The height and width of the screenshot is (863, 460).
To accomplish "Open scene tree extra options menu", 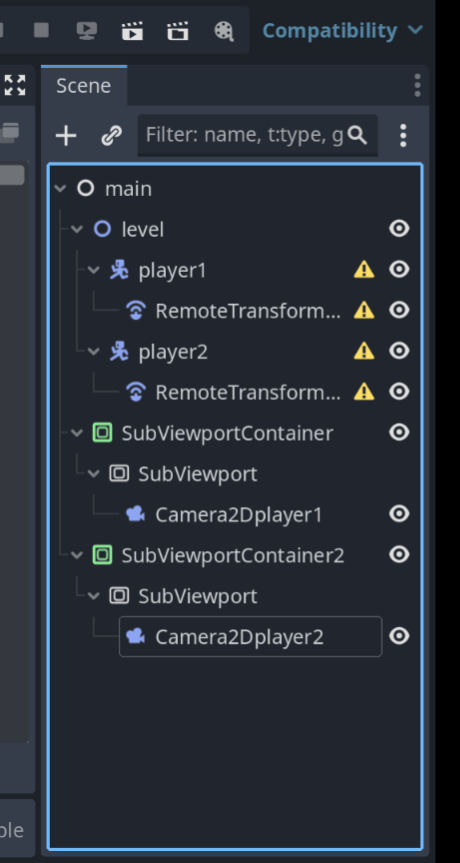I will click(403, 135).
